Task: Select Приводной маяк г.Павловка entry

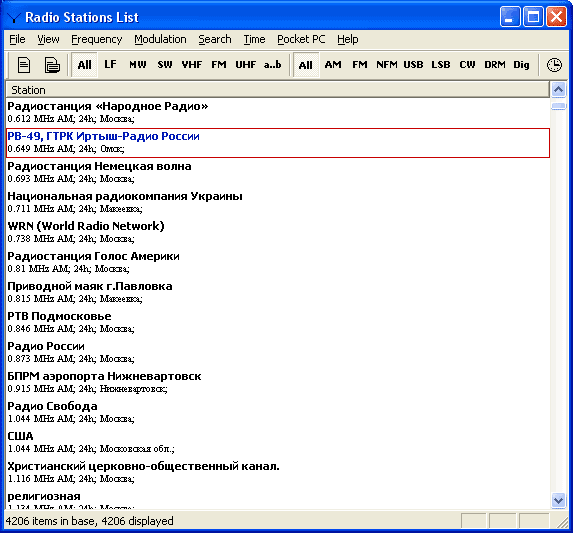Action: [x=278, y=292]
